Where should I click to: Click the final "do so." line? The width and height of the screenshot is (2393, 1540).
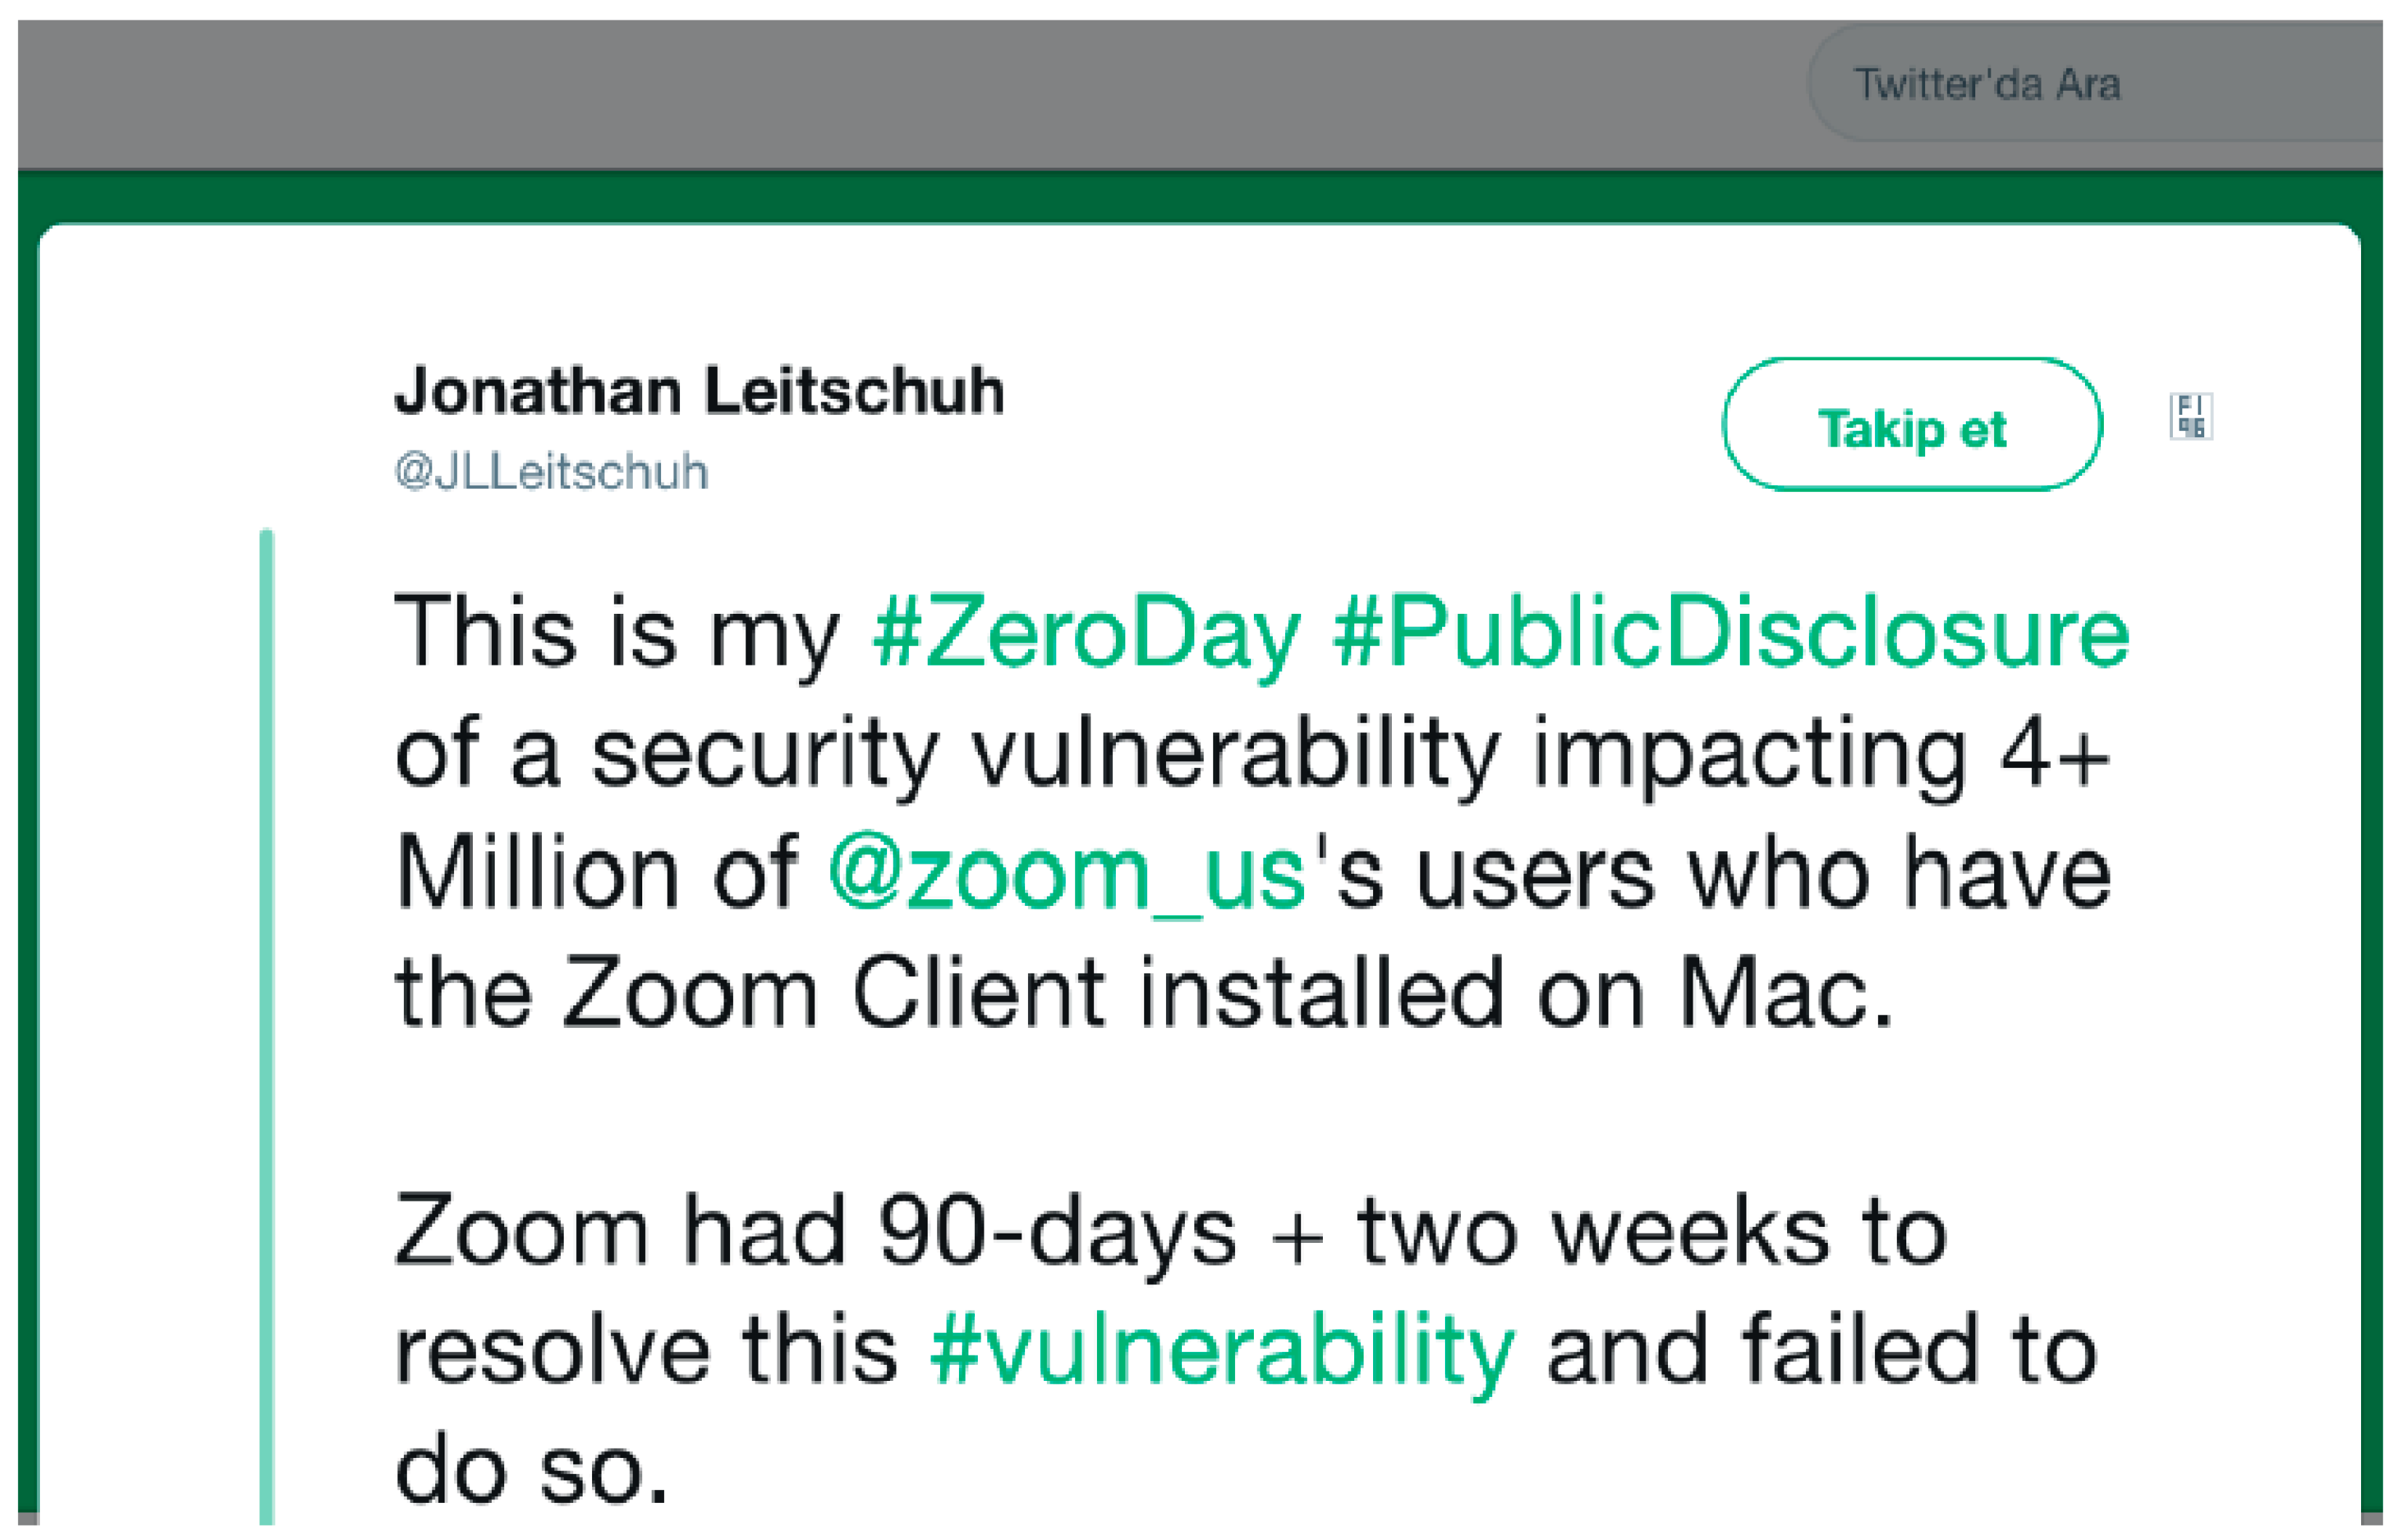[x=530, y=1472]
